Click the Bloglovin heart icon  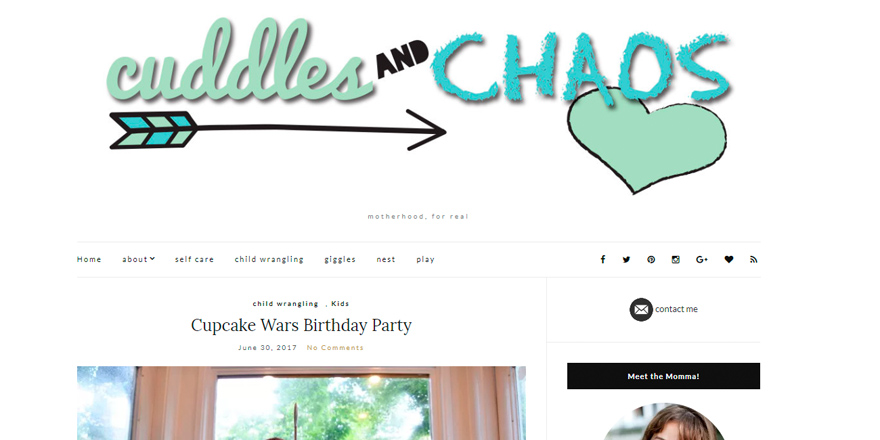(728, 259)
